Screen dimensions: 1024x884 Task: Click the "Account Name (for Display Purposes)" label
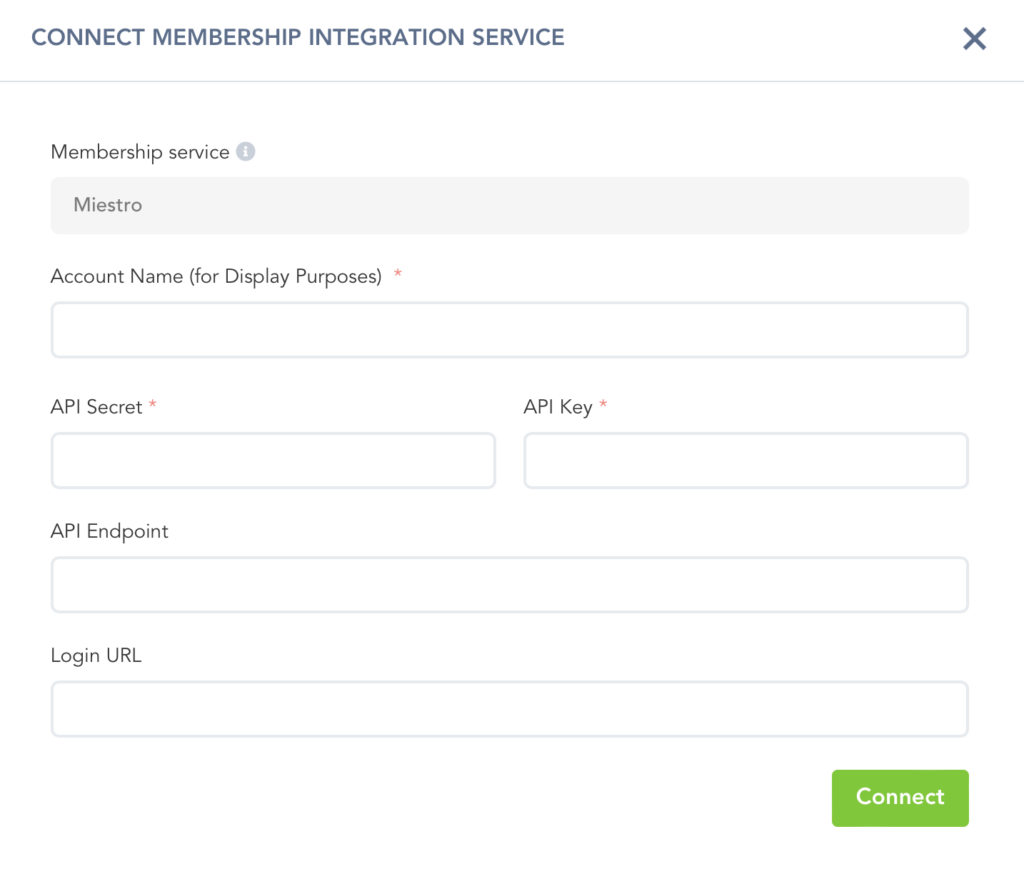coord(216,277)
